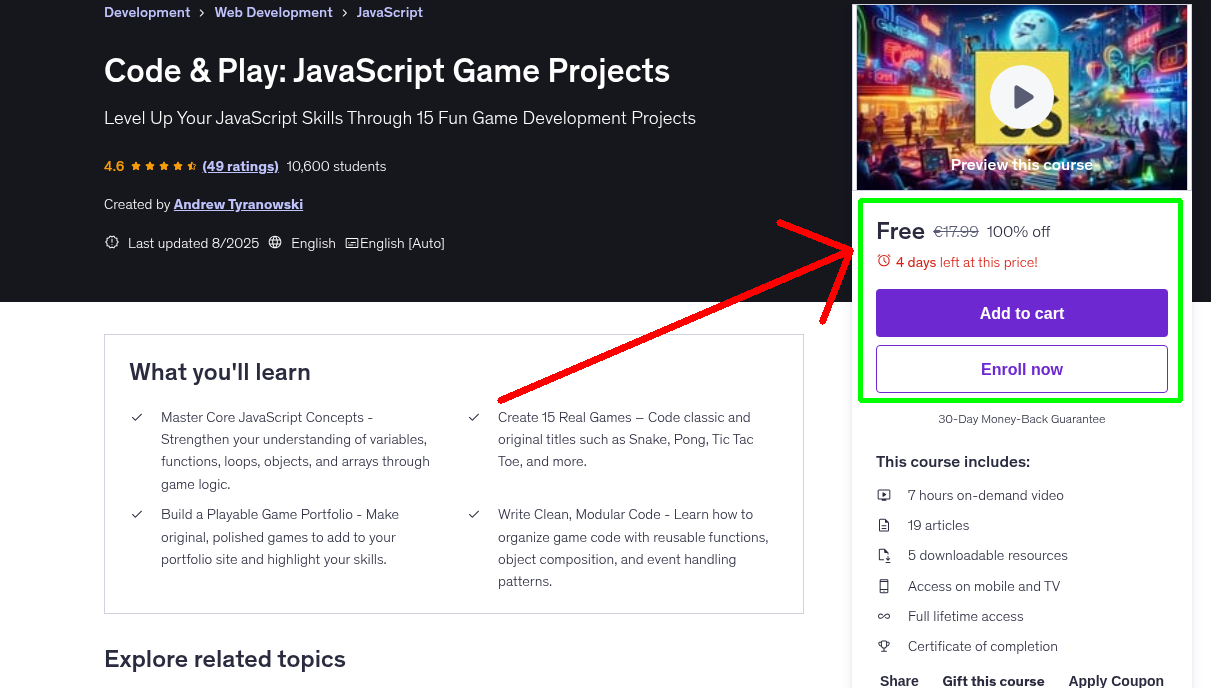Click the certificate of completion trophy icon
Screen dimensions: 1211x688
pyautogui.click(x=884, y=646)
